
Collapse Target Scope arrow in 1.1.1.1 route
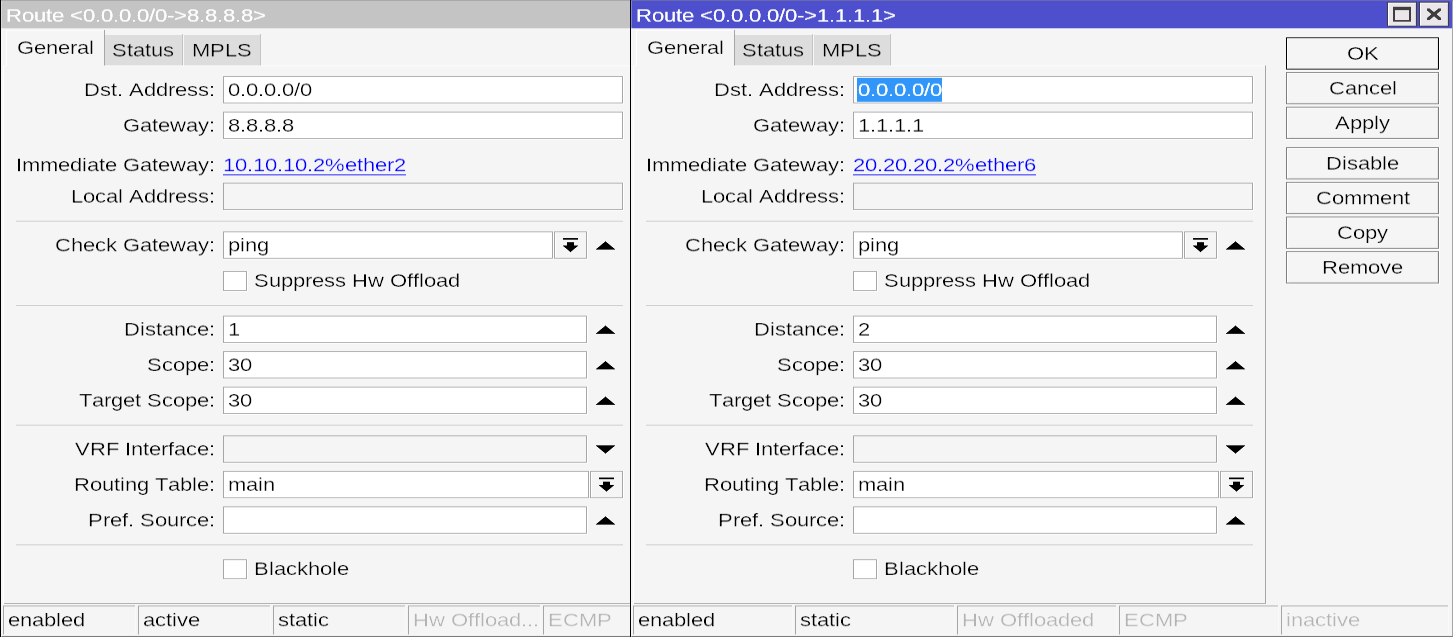pyautogui.click(x=1235, y=401)
